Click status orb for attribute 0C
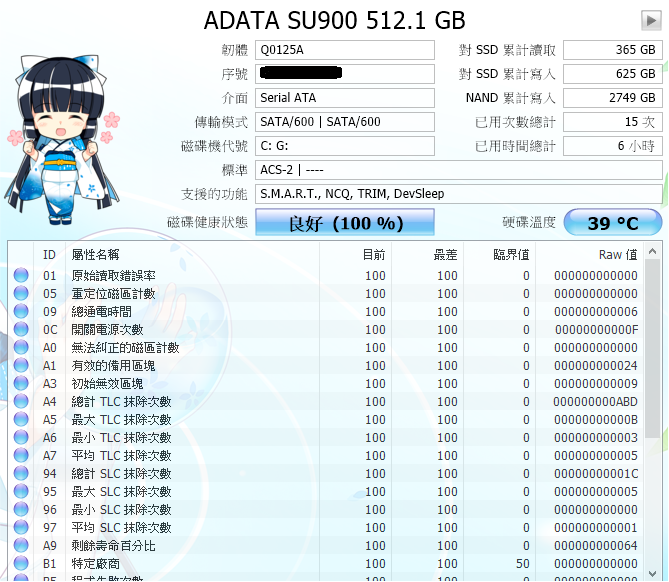 pos(21,329)
